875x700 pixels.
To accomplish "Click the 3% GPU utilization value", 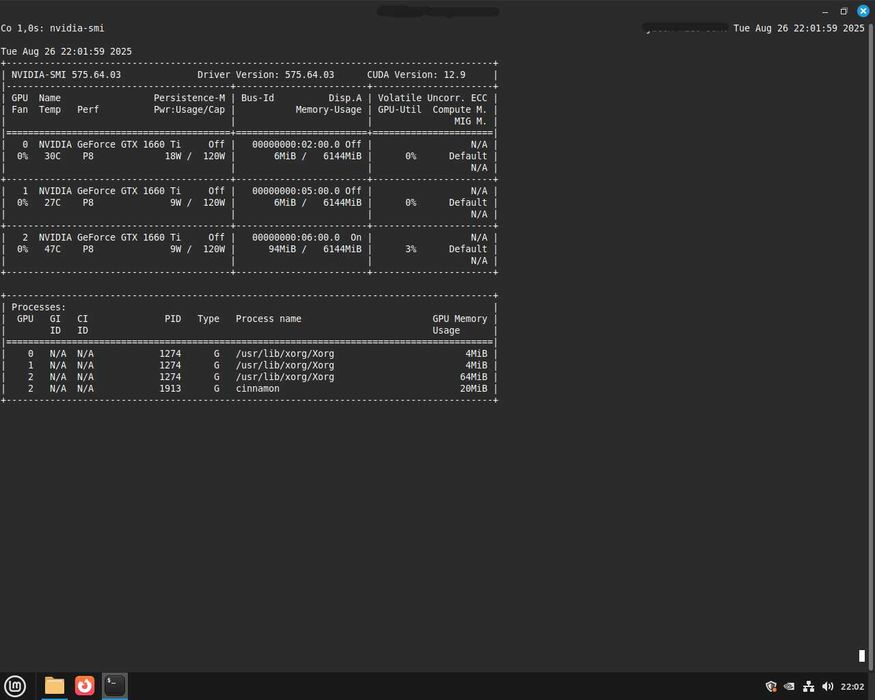I will 411,249.
